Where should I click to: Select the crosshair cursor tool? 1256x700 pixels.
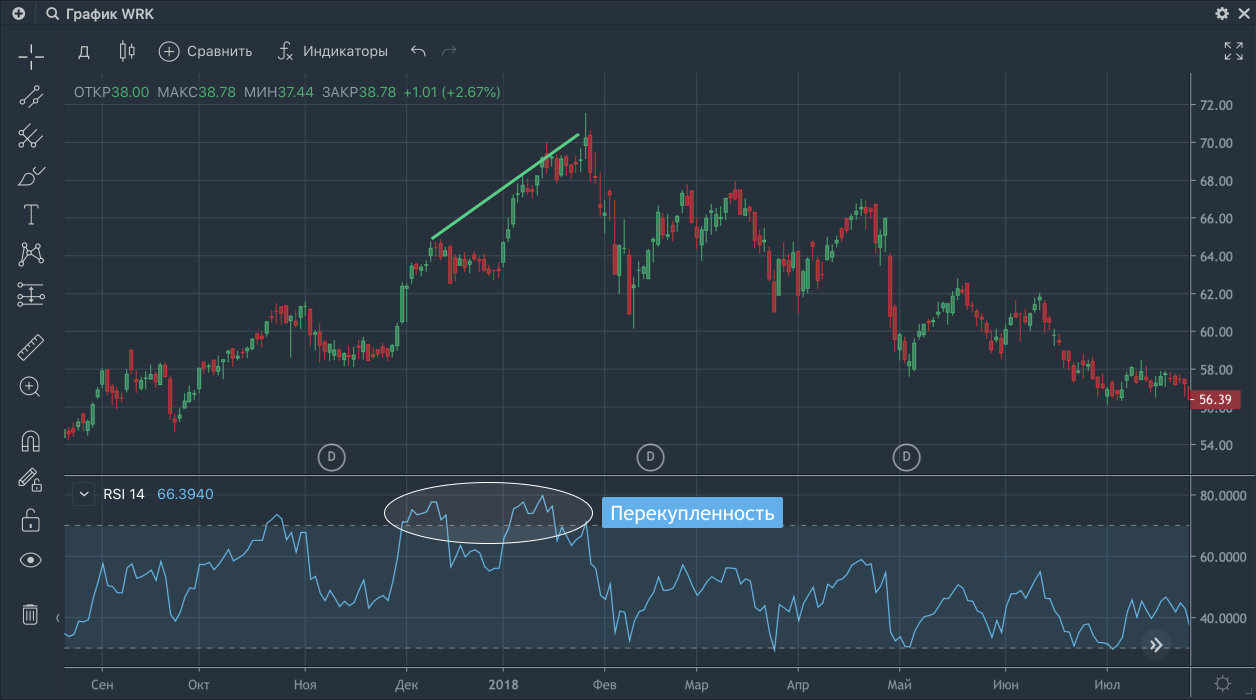(31, 57)
